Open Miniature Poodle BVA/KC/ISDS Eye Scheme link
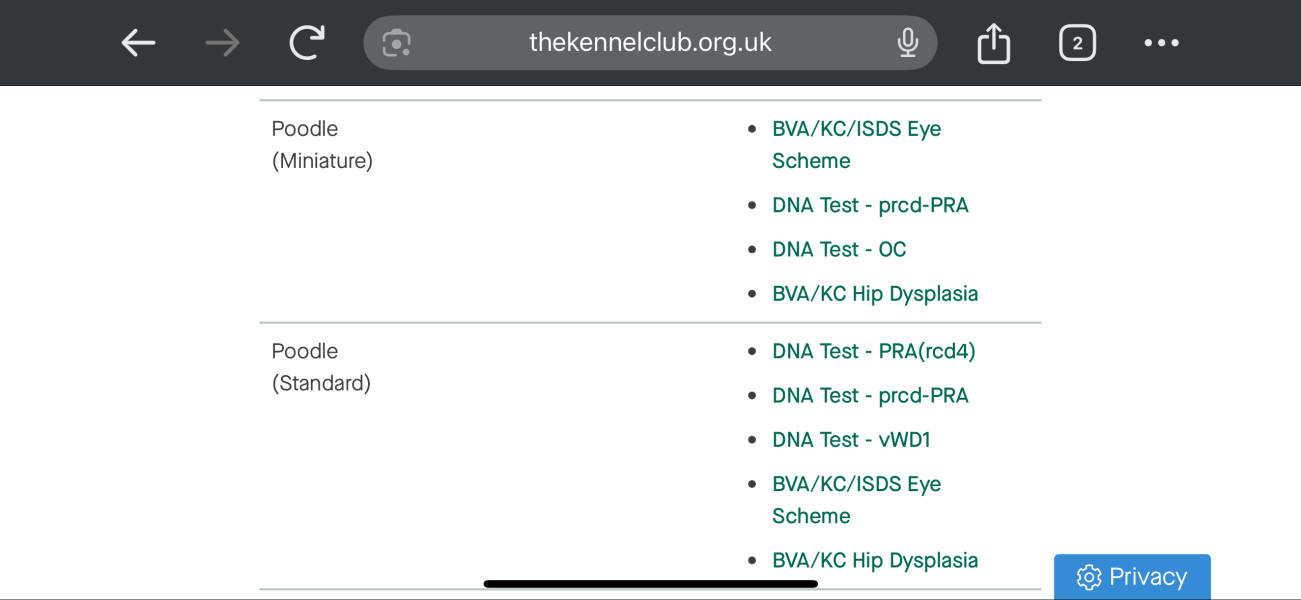This screenshot has width=1301, height=600. point(856,129)
